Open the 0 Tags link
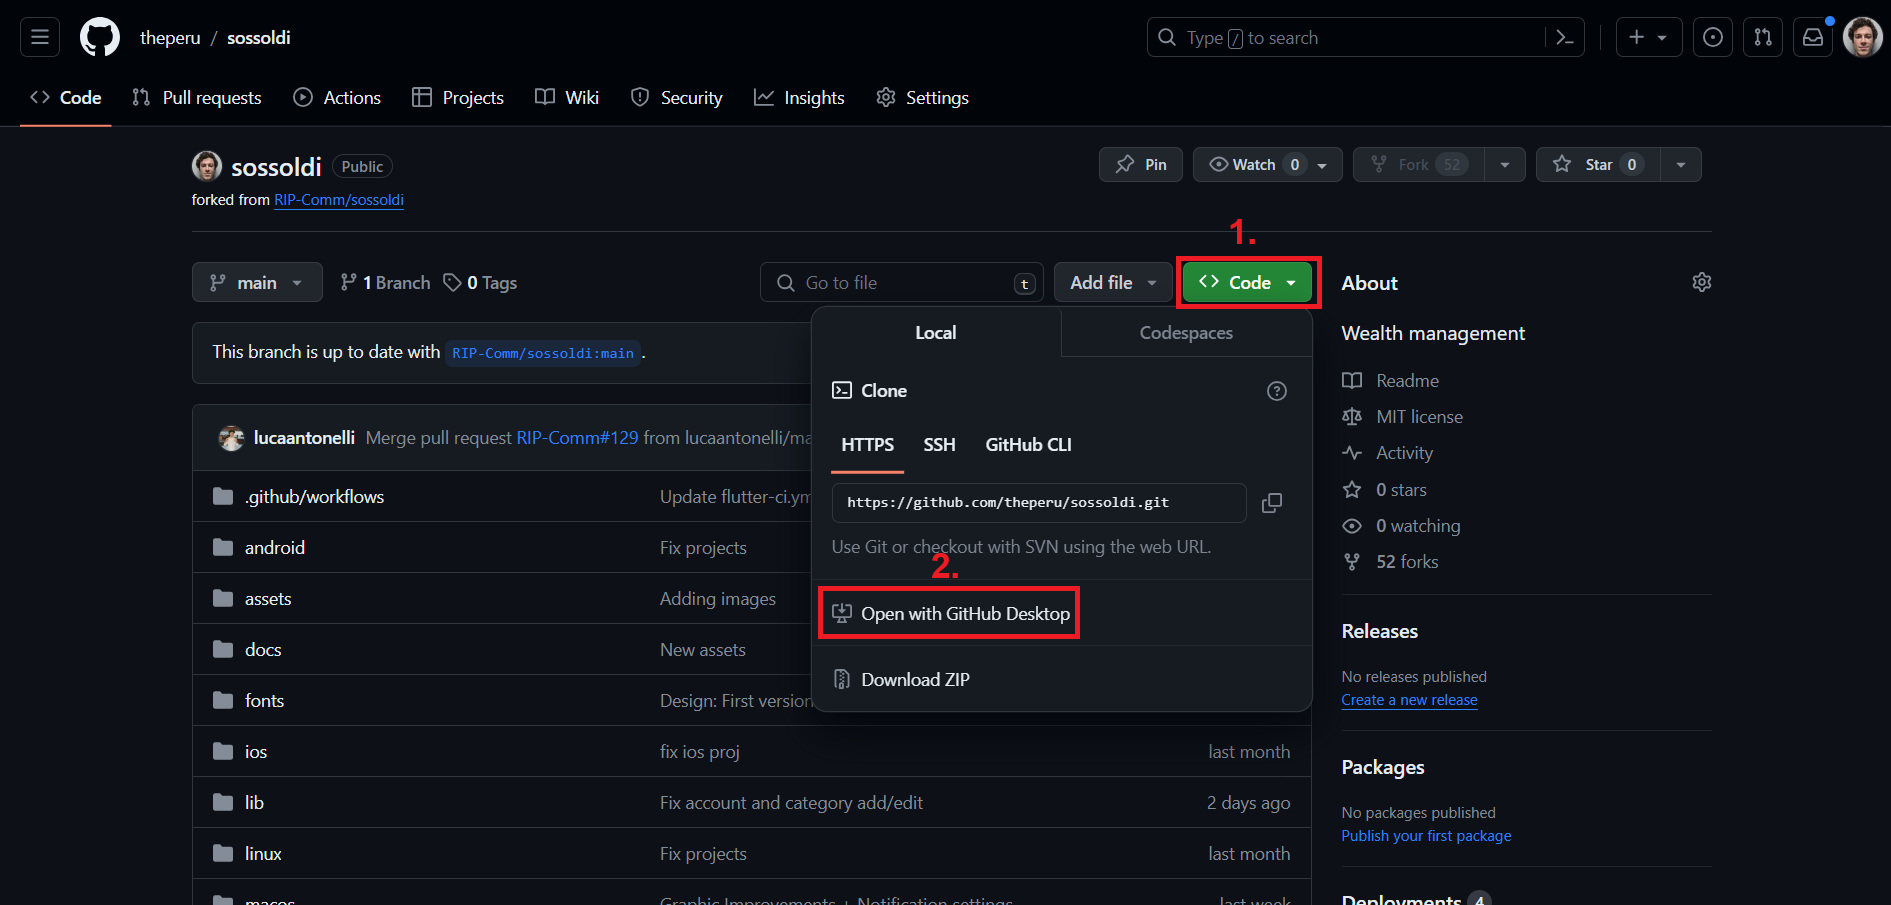Viewport: 1891px width, 905px height. tap(481, 283)
